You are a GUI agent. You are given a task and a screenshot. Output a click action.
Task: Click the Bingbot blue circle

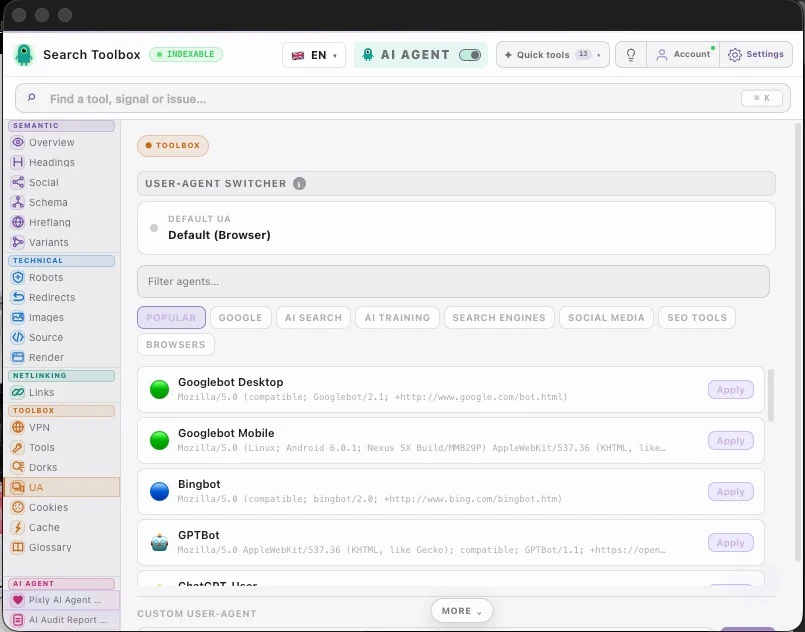coord(160,491)
